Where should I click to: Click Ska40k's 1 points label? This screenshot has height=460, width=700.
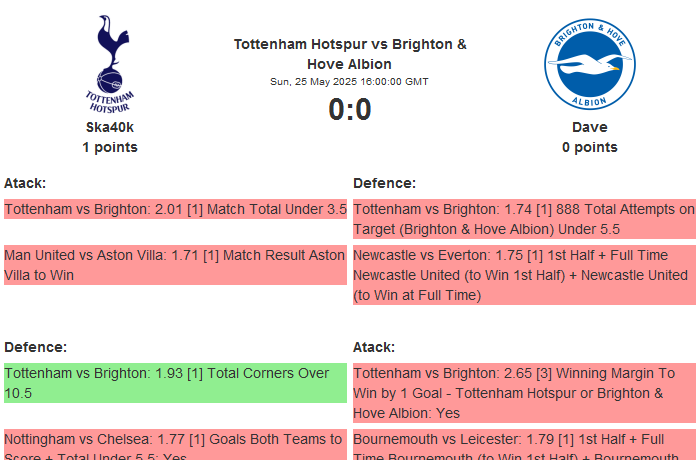click(x=110, y=147)
